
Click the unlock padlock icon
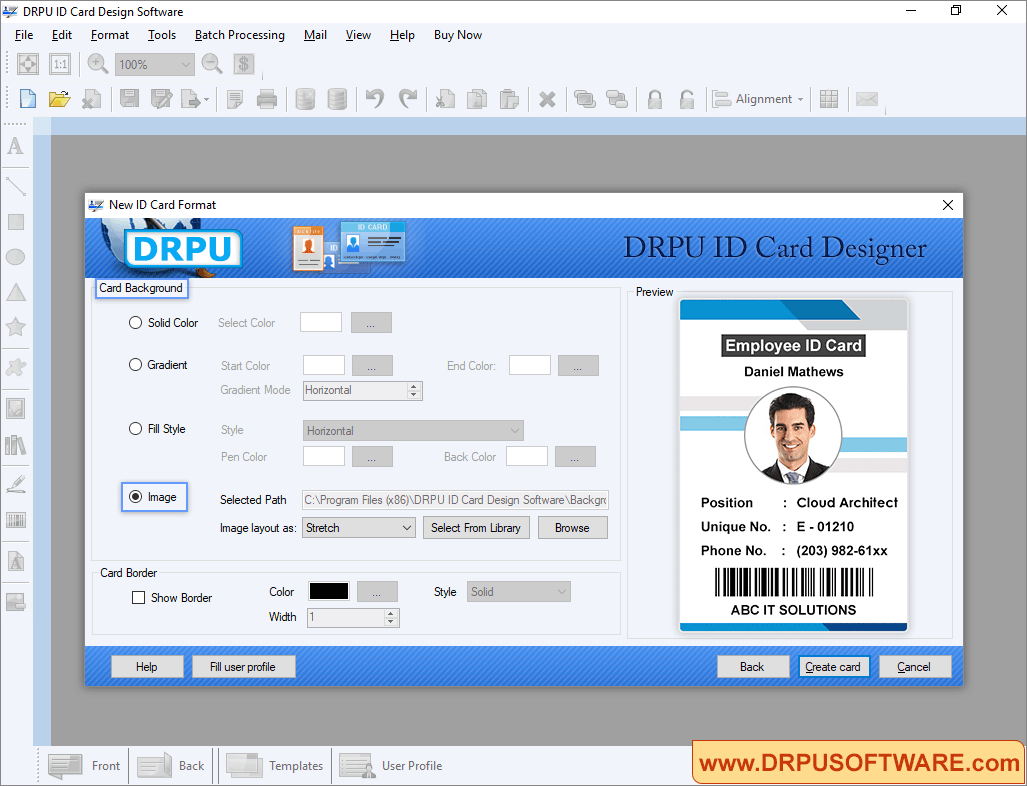[686, 99]
